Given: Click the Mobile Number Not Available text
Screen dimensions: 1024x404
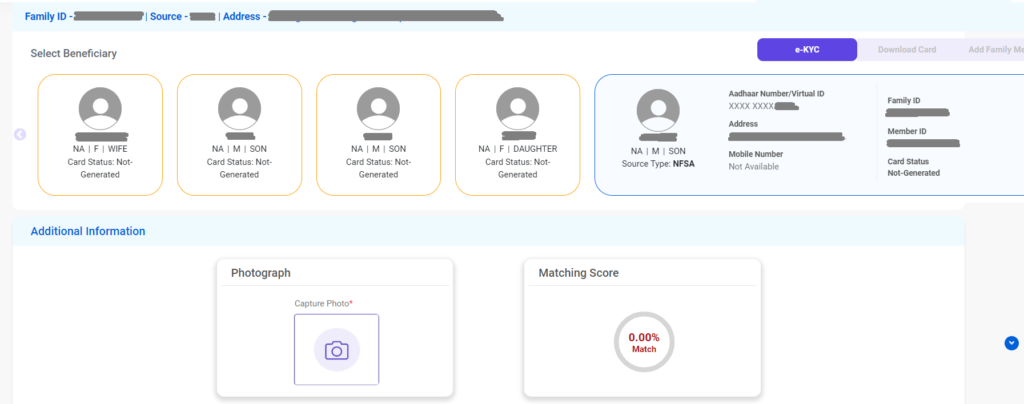Looking at the screenshot, I should [x=754, y=167].
